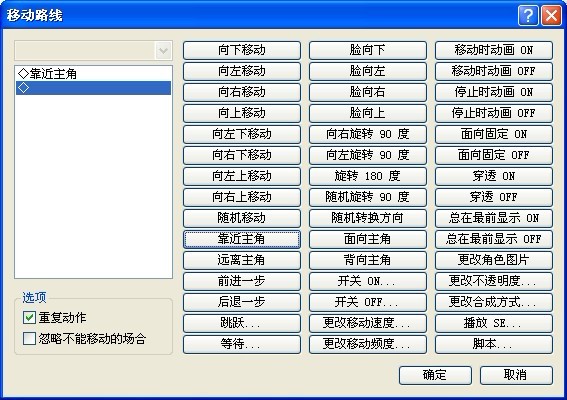Select 脸向右

(x=368, y=92)
